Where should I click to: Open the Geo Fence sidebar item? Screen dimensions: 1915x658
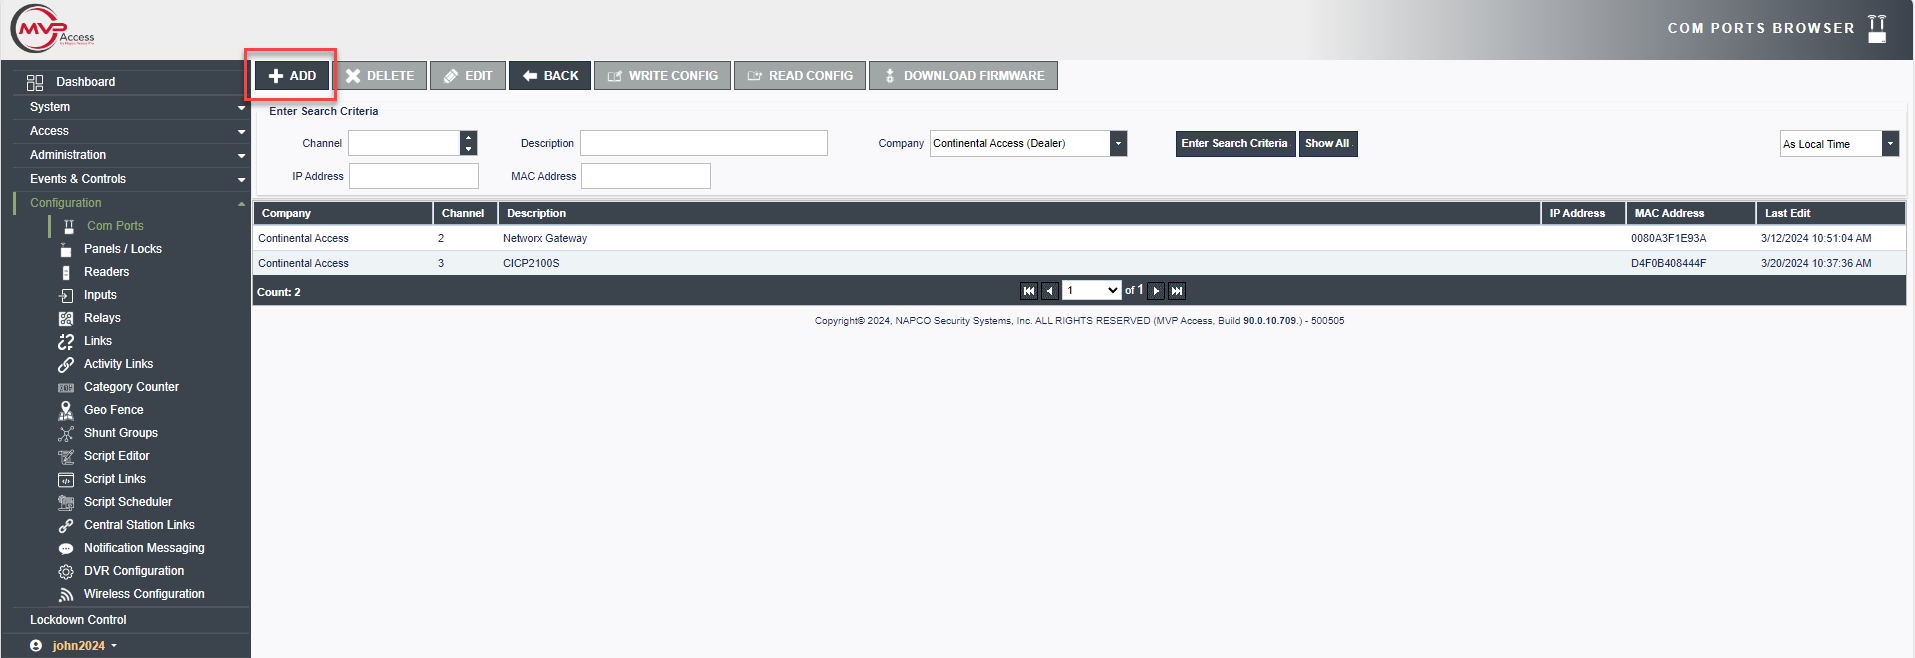point(113,410)
